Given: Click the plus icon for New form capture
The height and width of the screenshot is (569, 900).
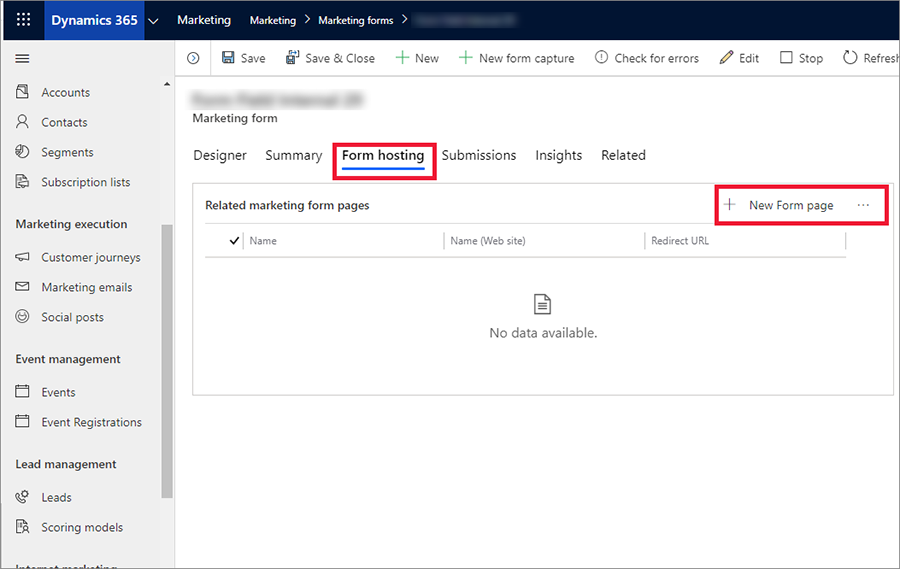Looking at the screenshot, I should 465,57.
